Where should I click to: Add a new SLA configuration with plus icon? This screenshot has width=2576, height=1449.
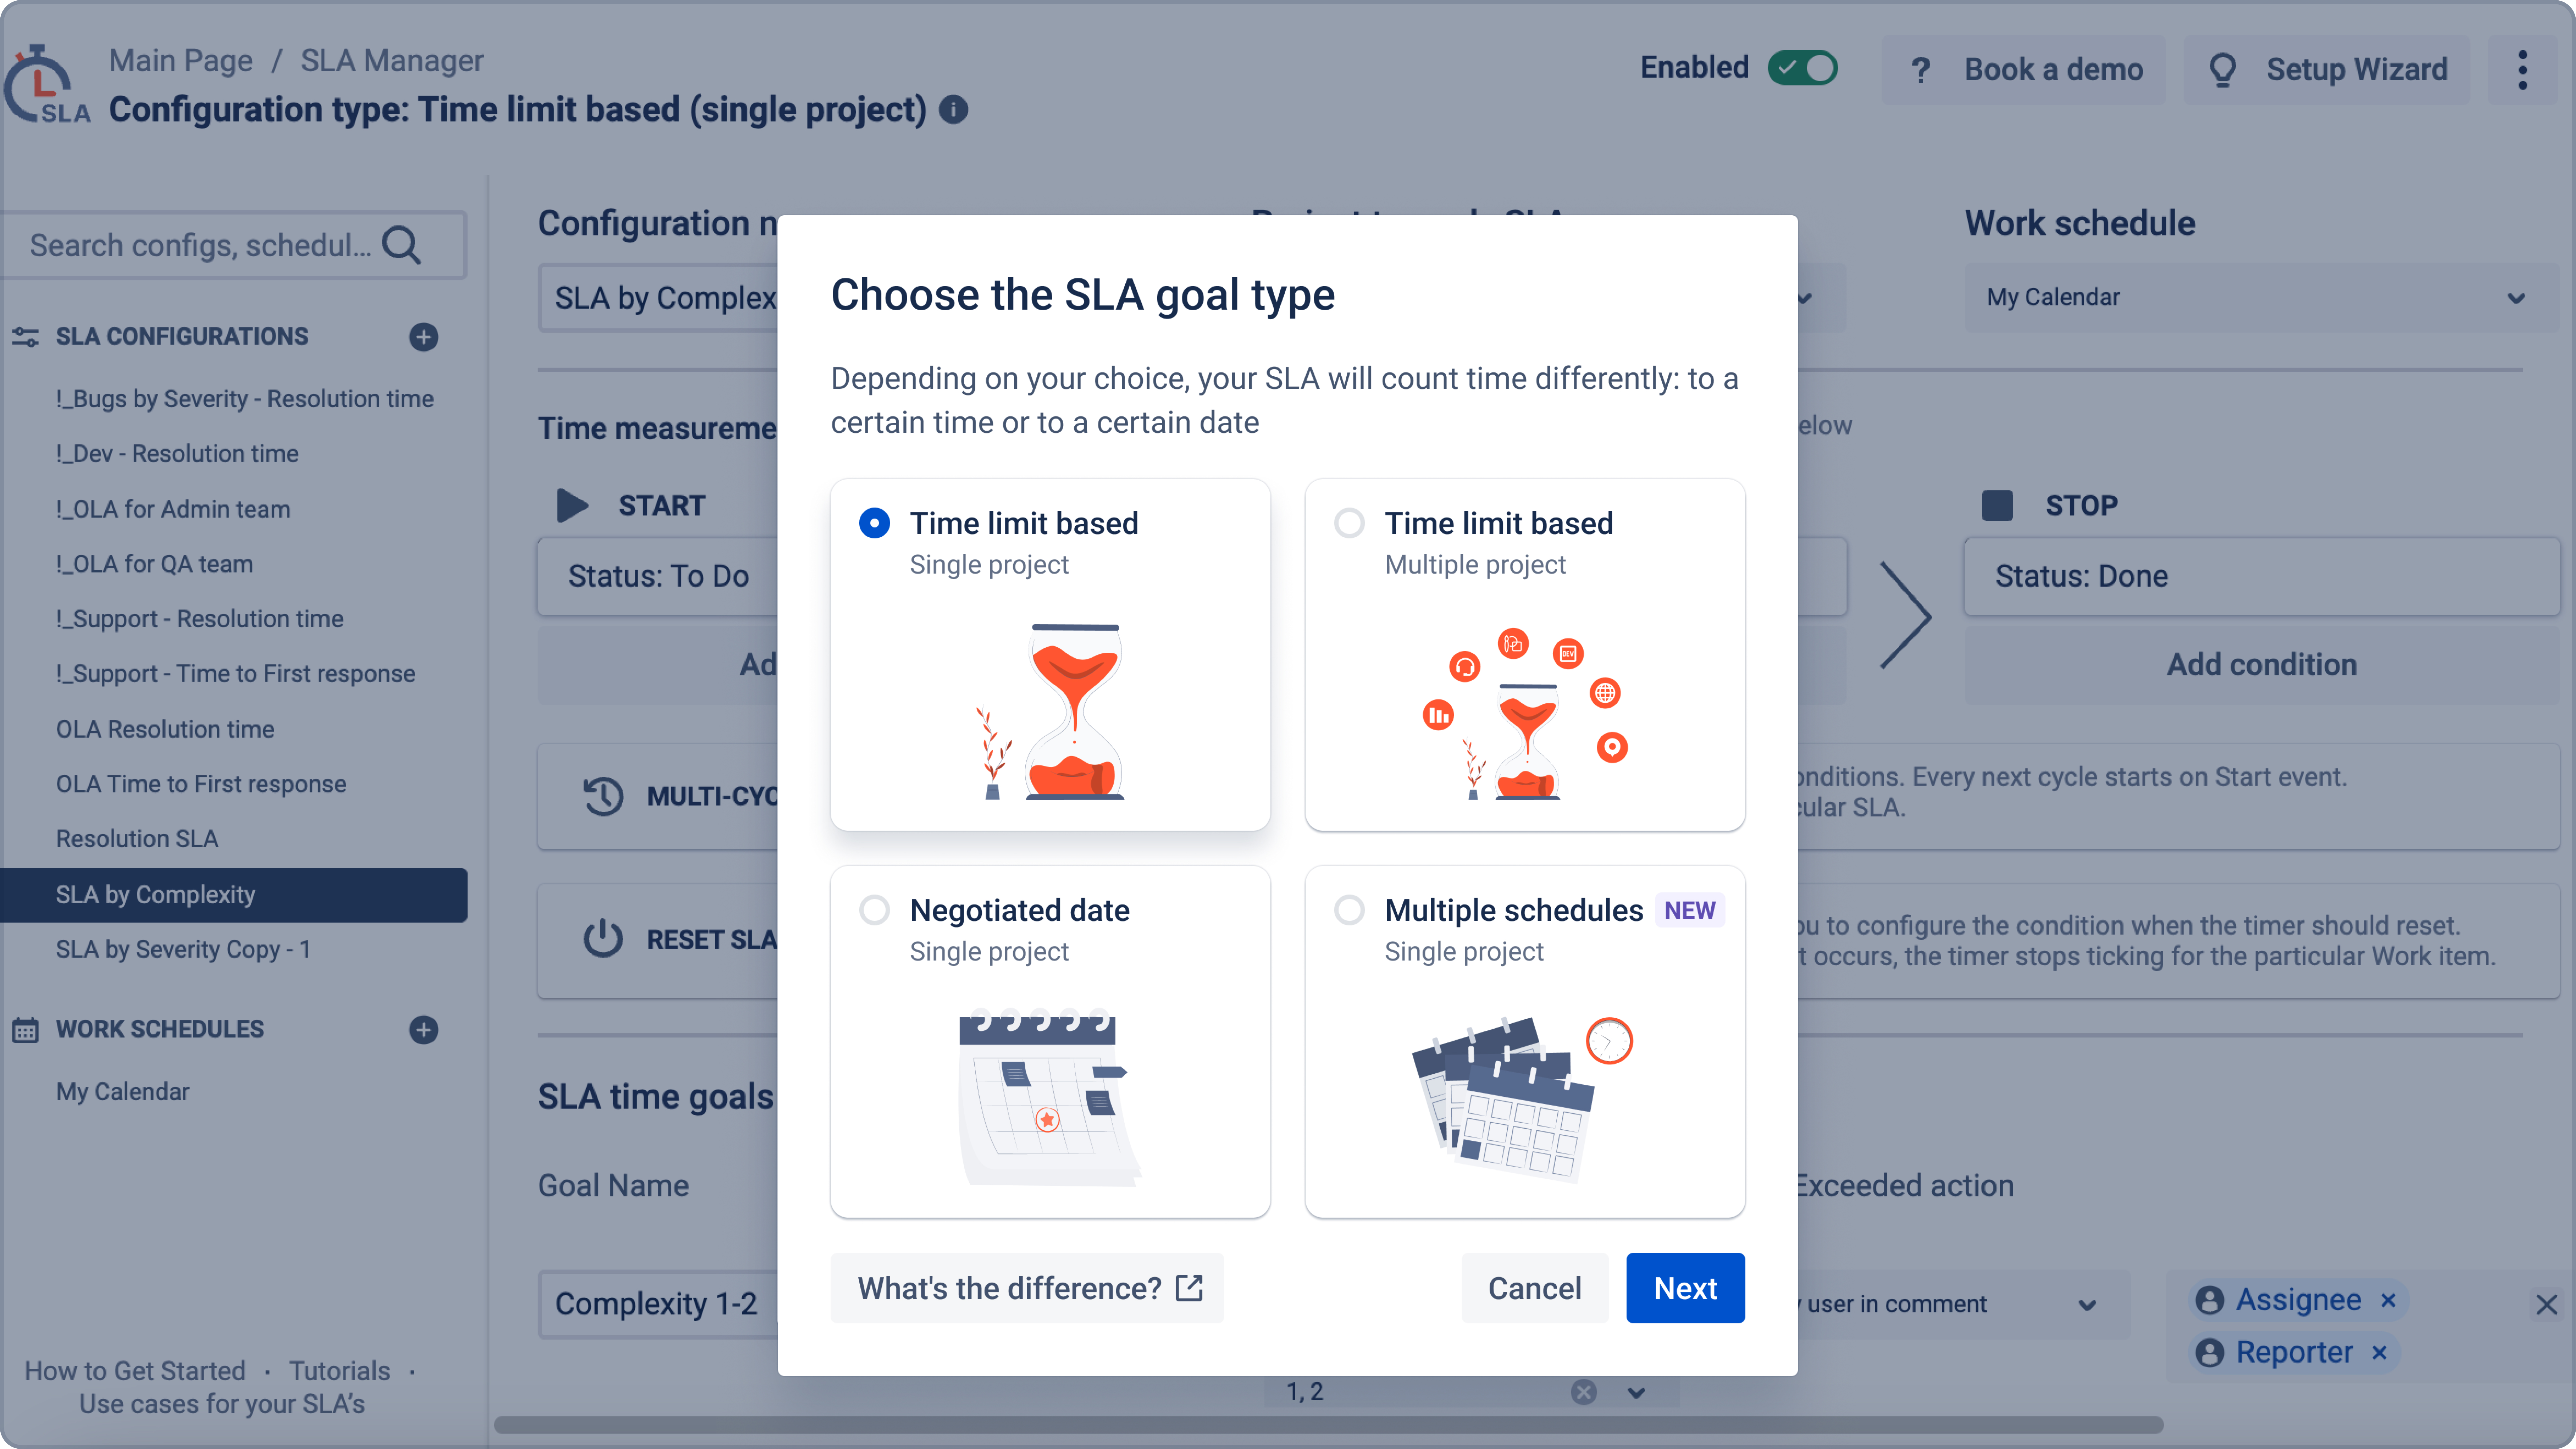(423, 337)
